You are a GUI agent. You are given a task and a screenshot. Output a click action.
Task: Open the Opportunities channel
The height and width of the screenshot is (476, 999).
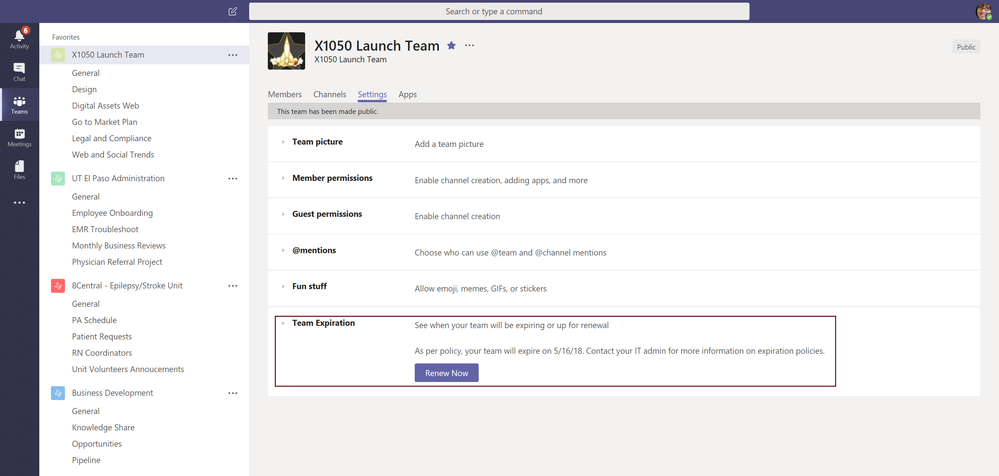tap(97, 444)
